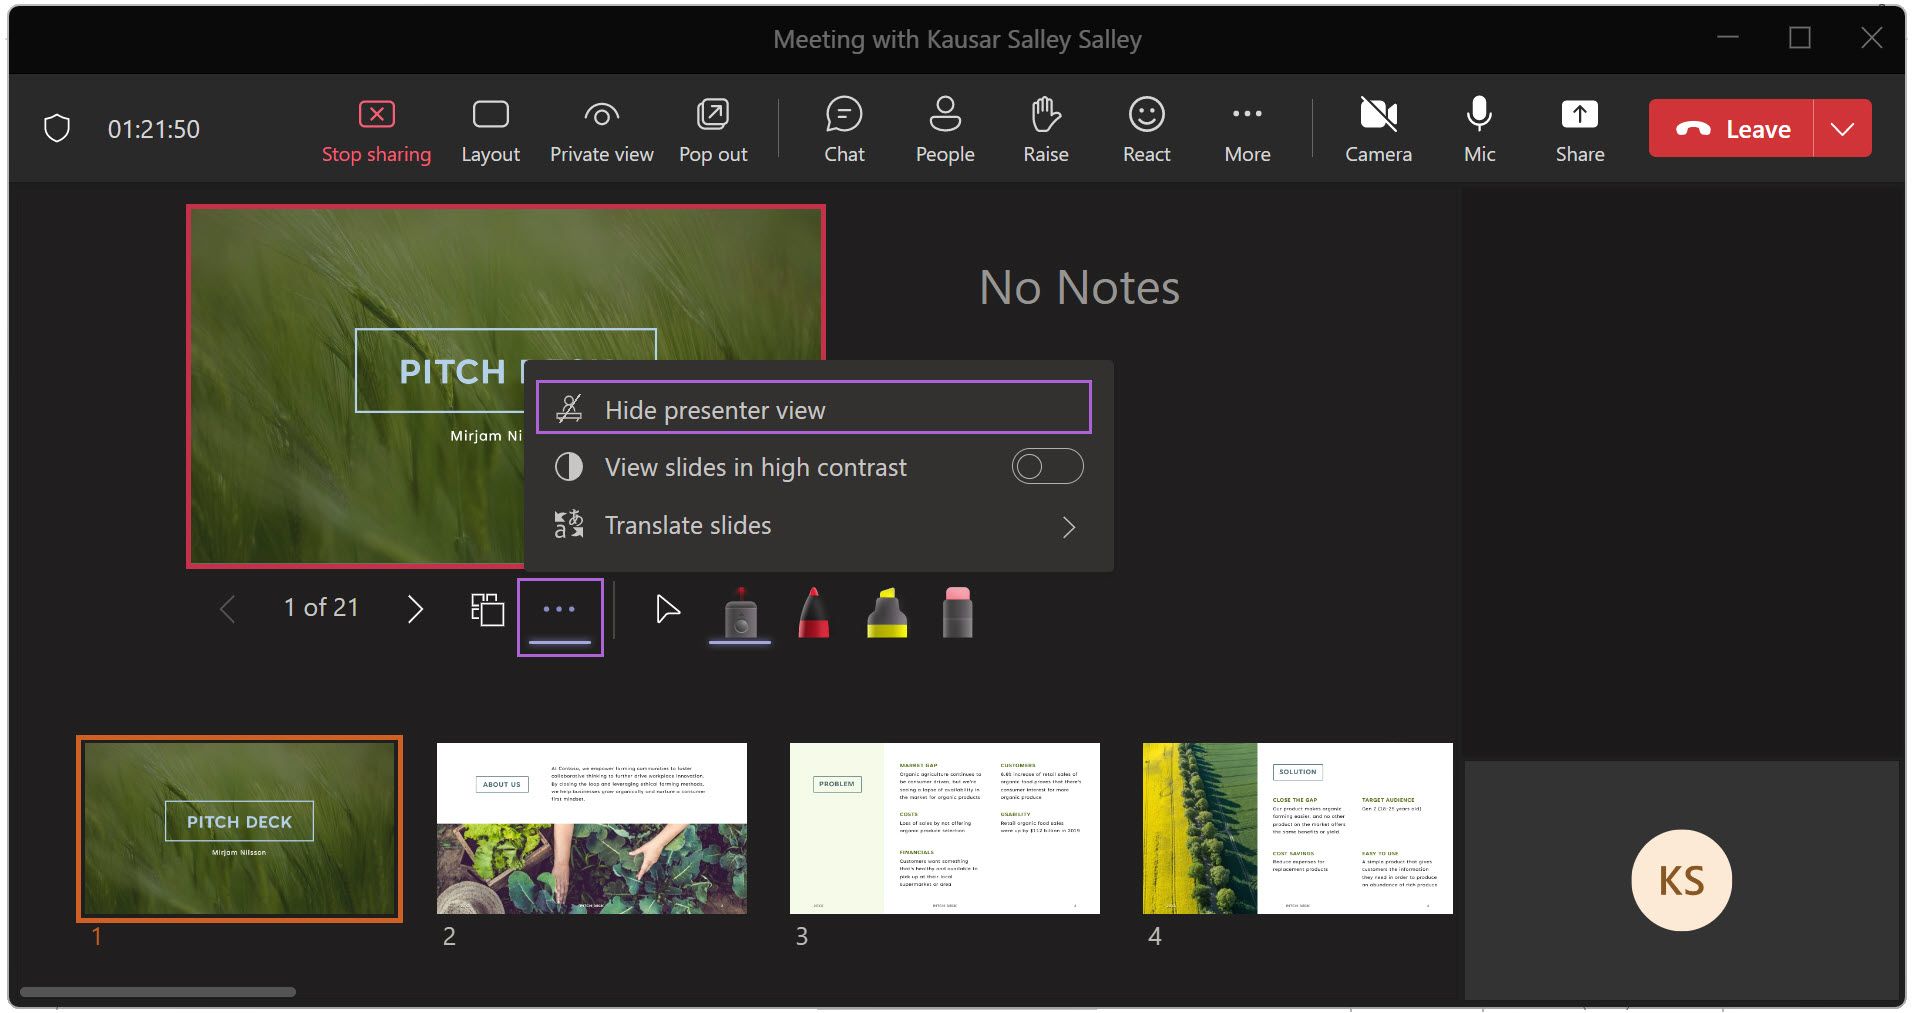Select the red pen annotation tool

click(813, 613)
